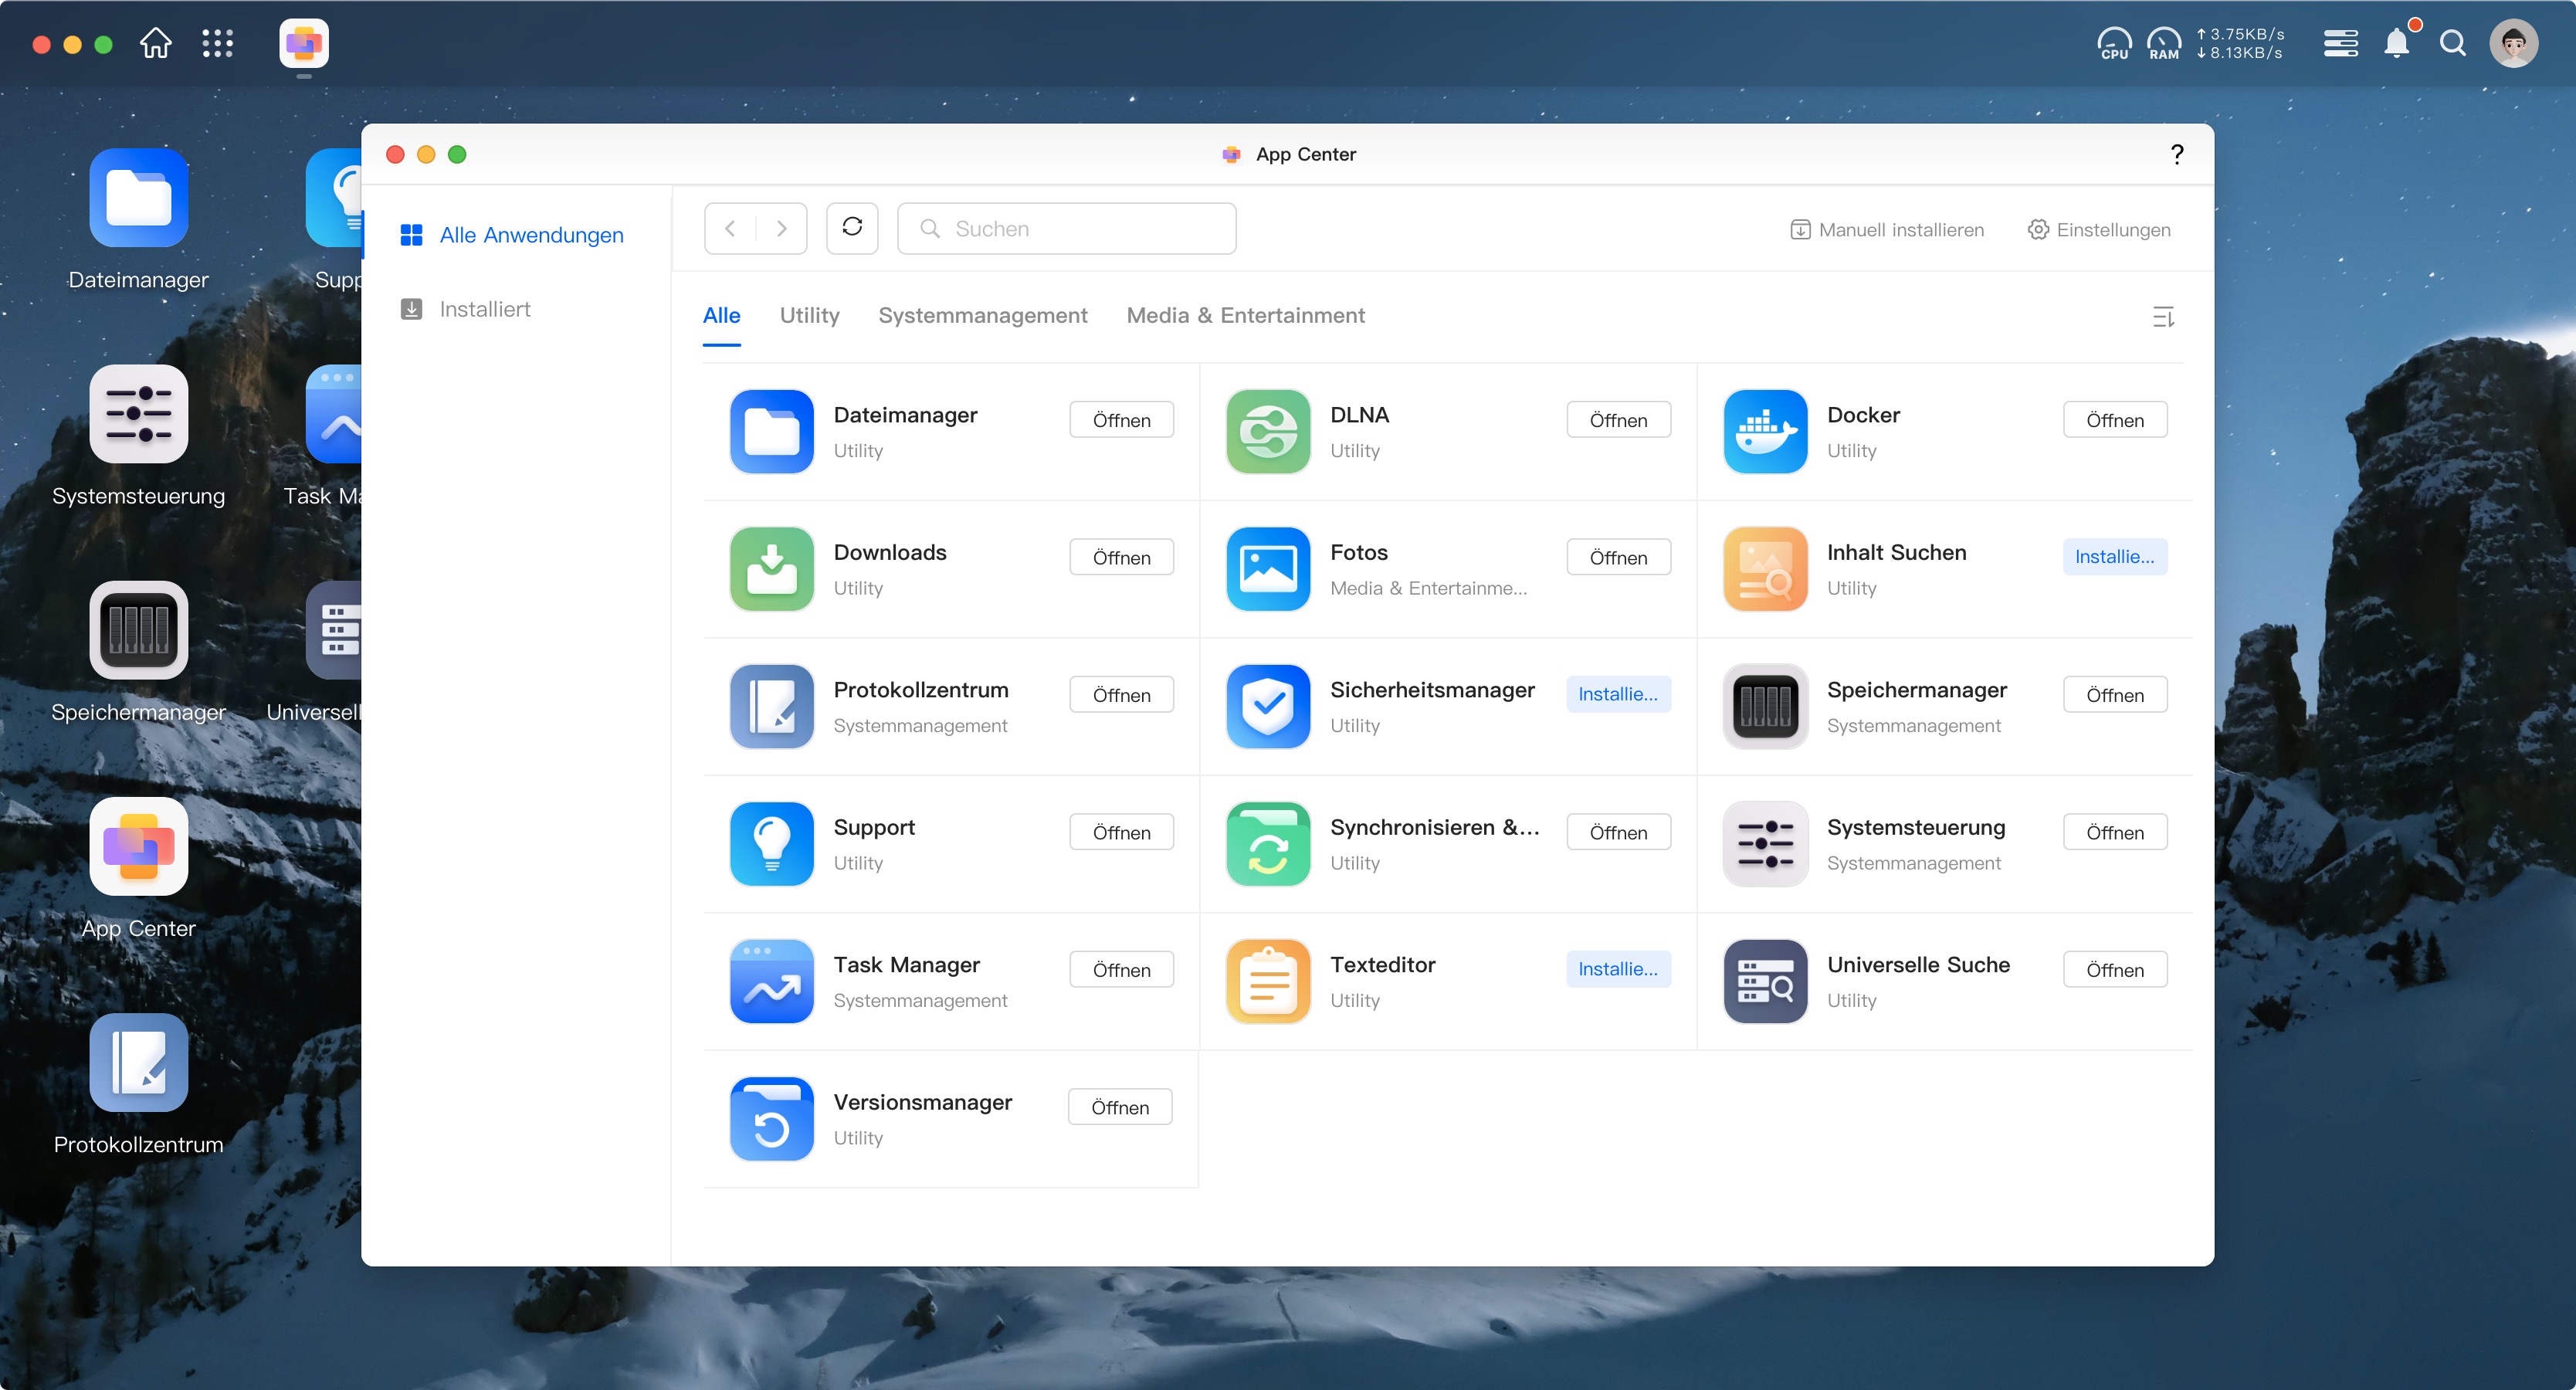Open notifications bell in top bar
Viewport: 2576px width, 1390px height.
(2397, 43)
